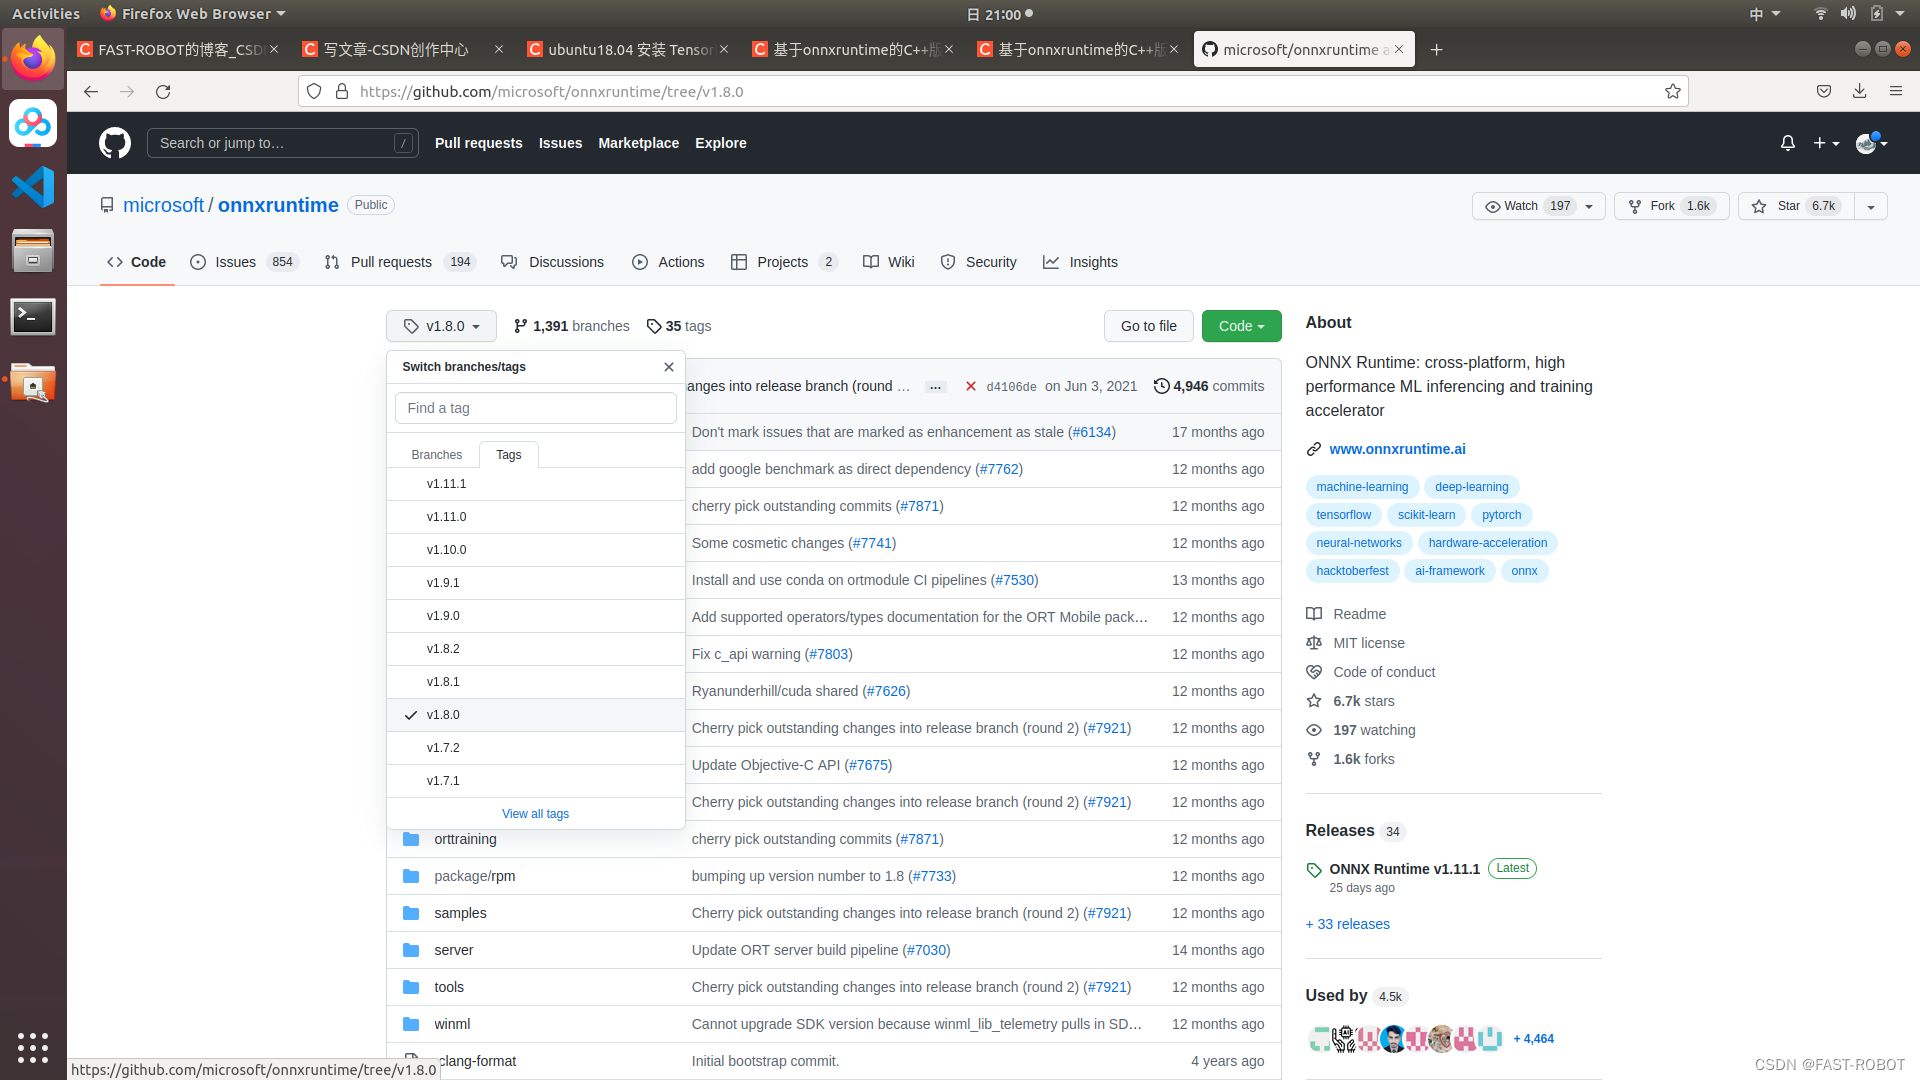Viewport: 1920px width, 1080px height.
Task: Open Firefox downloads from the toolbar icon
Action: coord(1859,91)
